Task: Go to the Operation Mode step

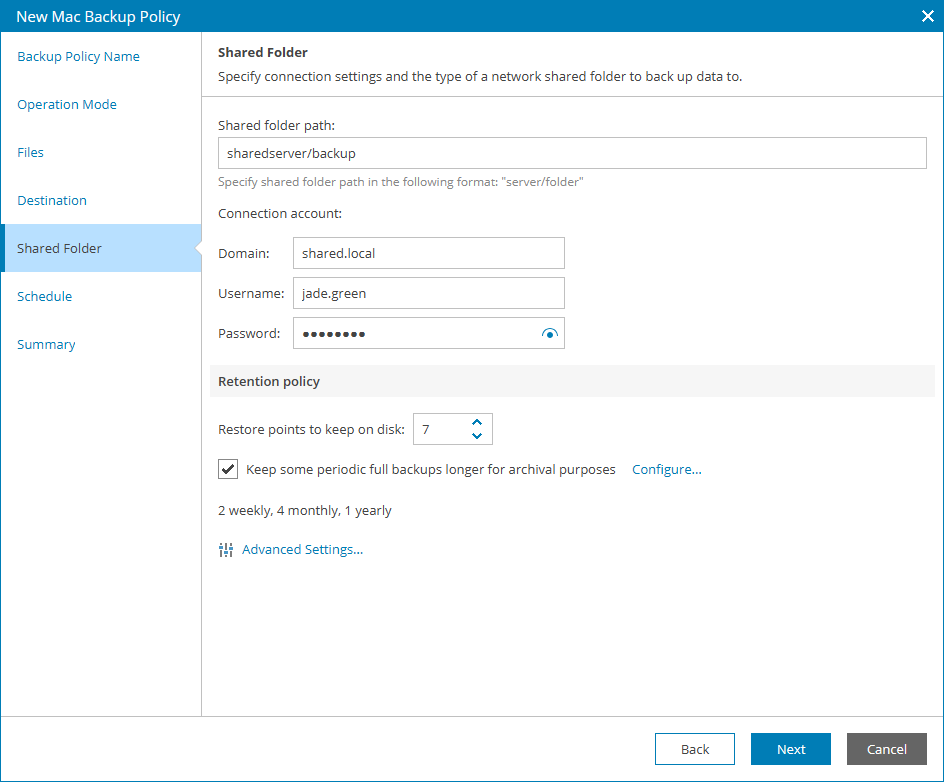Action: pos(67,105)
